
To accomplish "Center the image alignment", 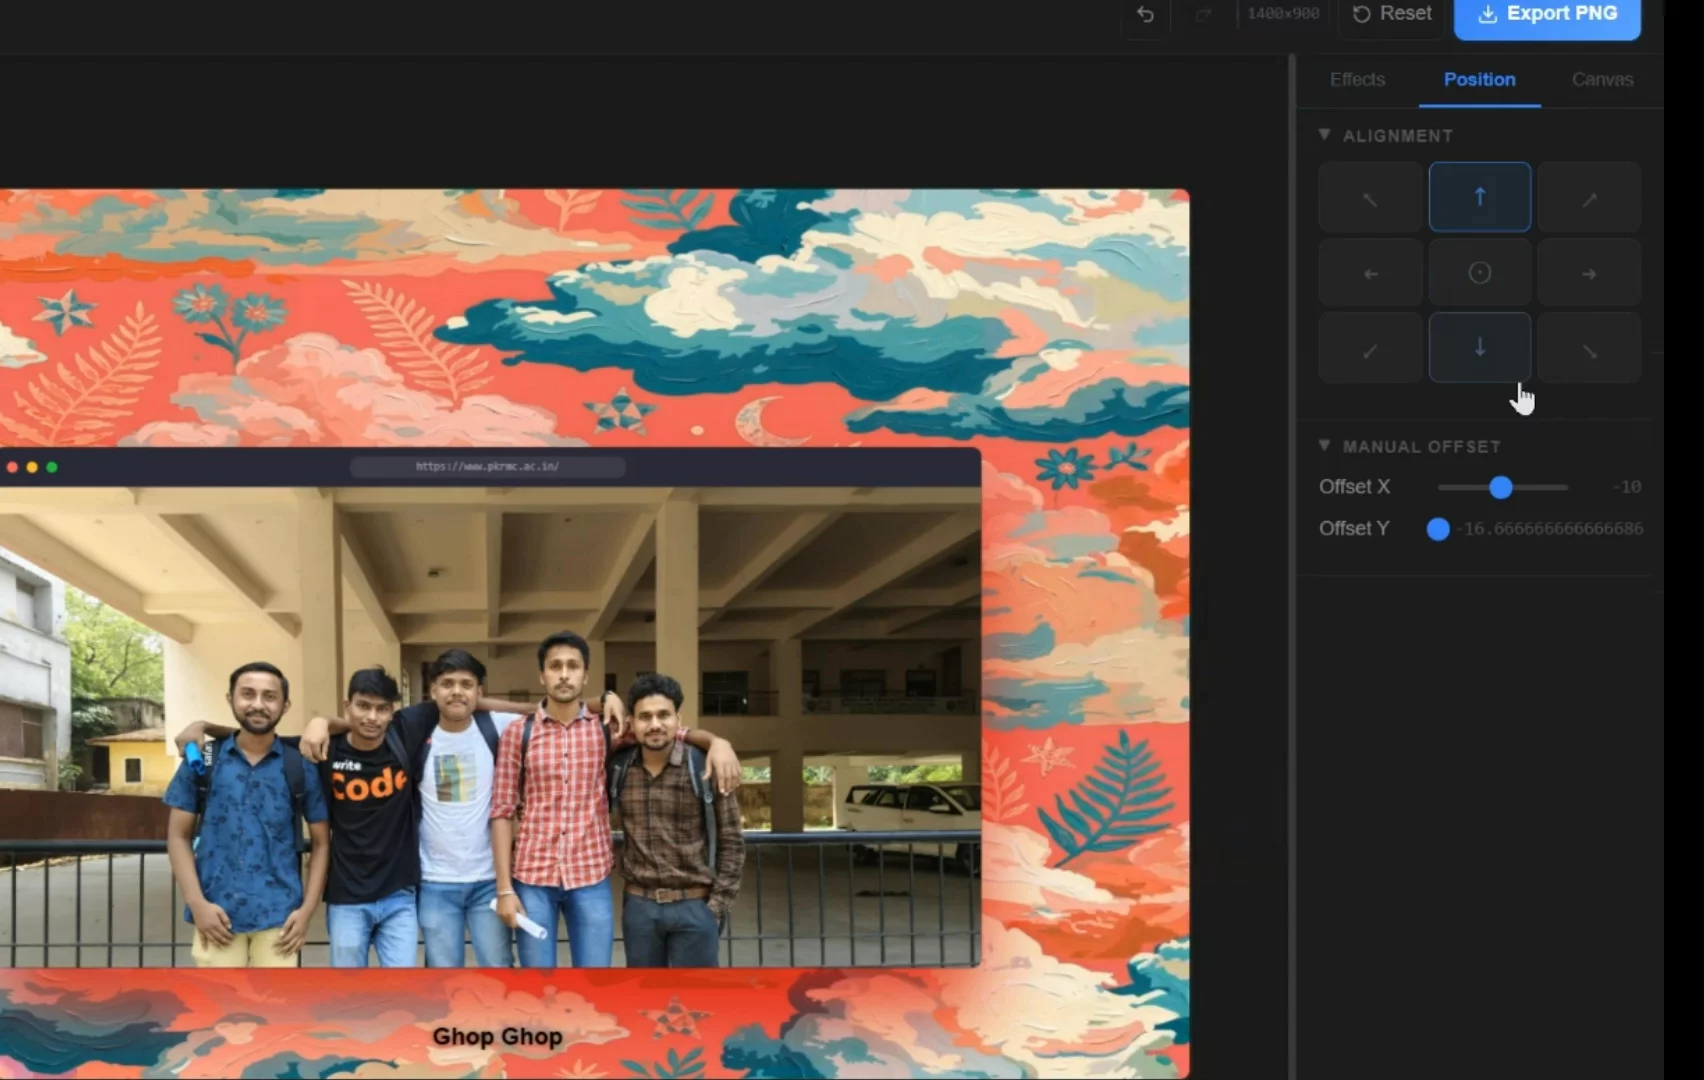I will (1480, 273).
